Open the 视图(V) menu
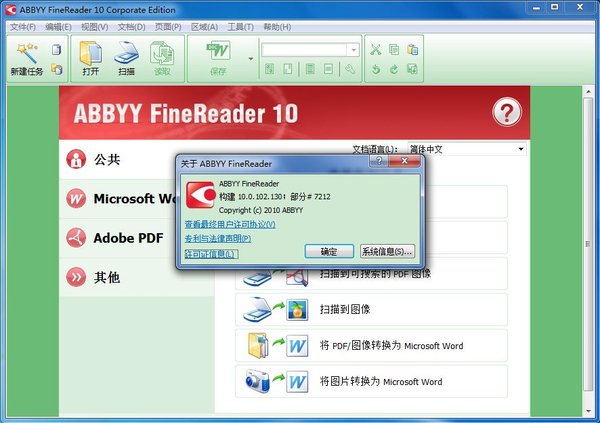Screen dimensions: 600x423 [x=95, y=27]
